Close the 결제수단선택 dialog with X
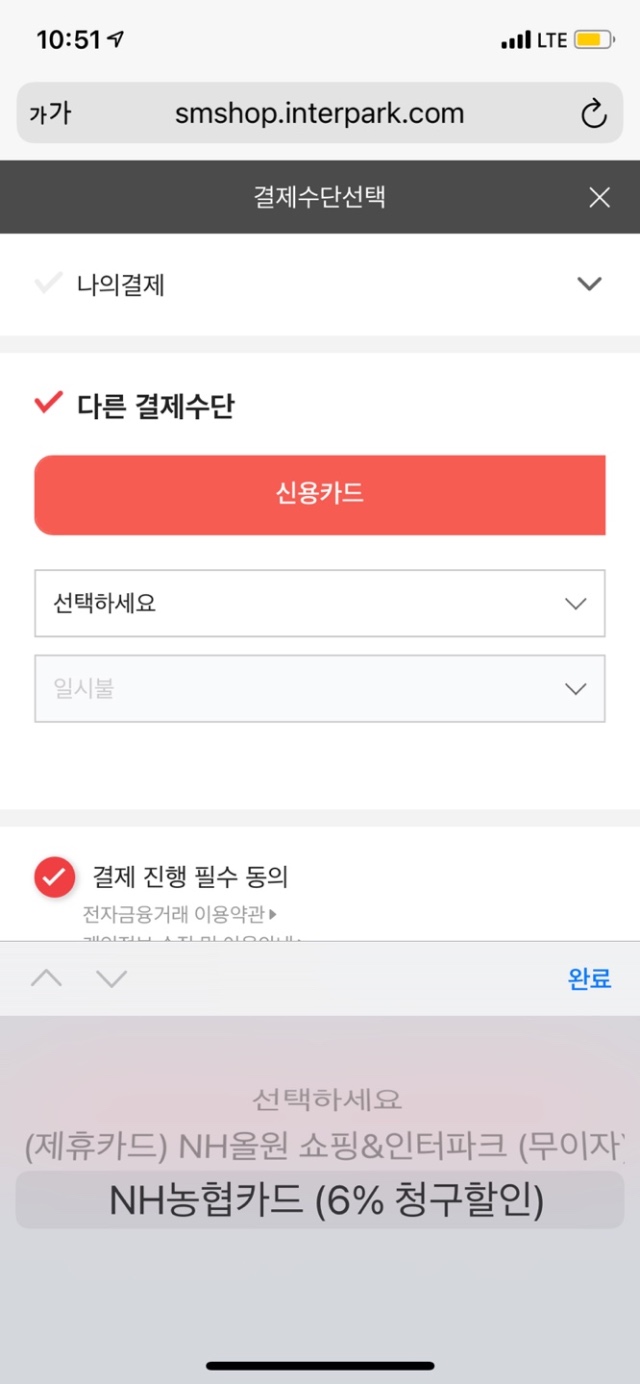This screenshot has width=640, height=1384. tap(599, 197)
